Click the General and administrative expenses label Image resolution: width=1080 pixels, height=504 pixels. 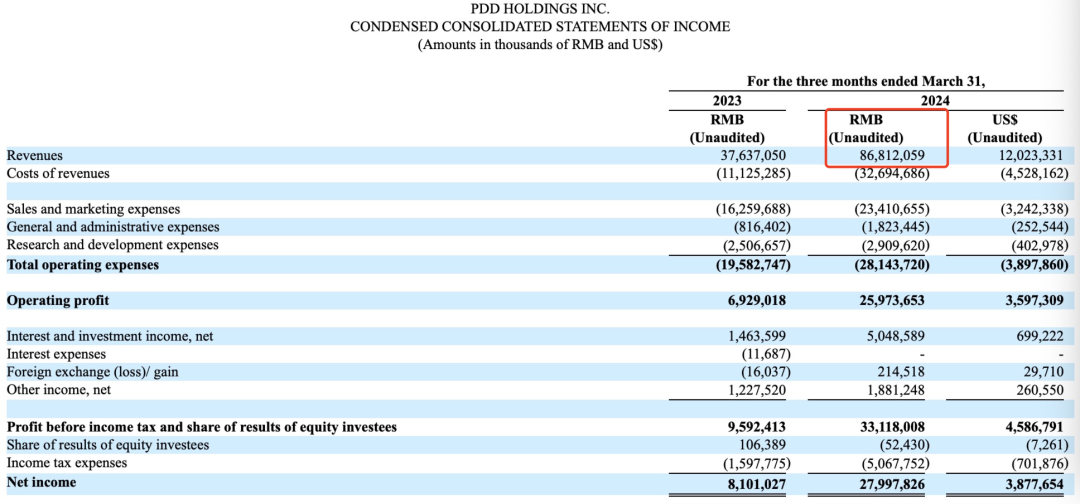coord(113,228)
